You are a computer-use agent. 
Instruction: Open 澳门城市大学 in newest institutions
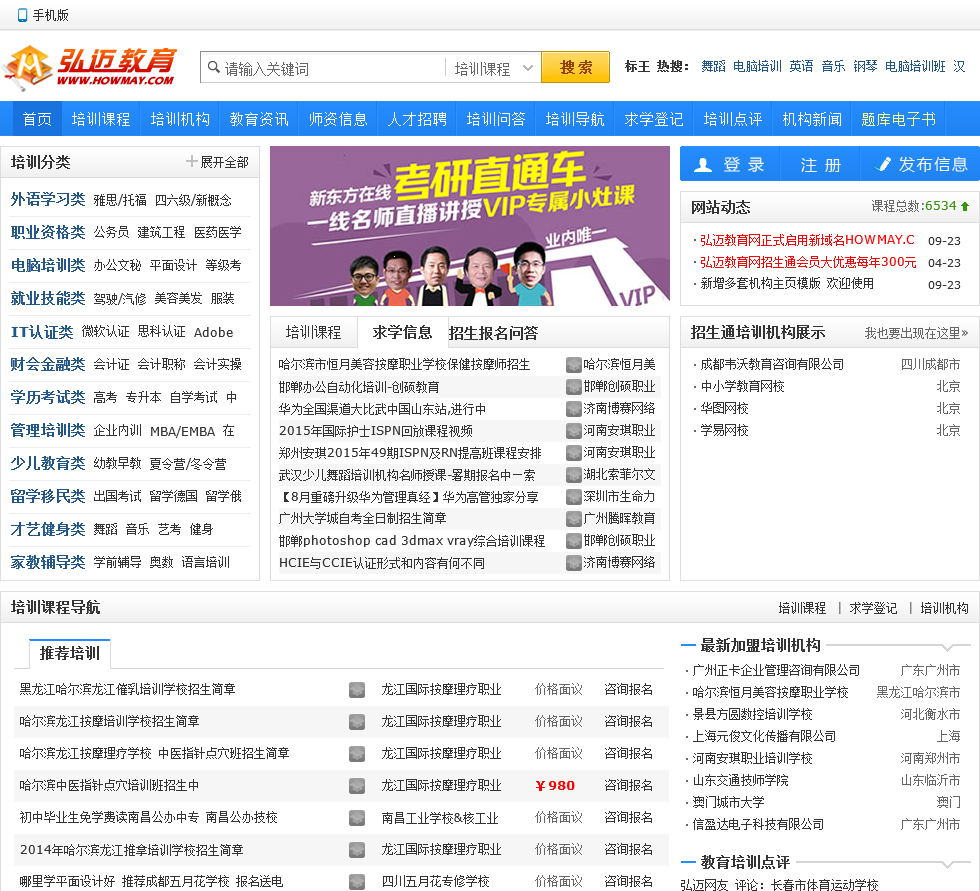pos(728,802)
